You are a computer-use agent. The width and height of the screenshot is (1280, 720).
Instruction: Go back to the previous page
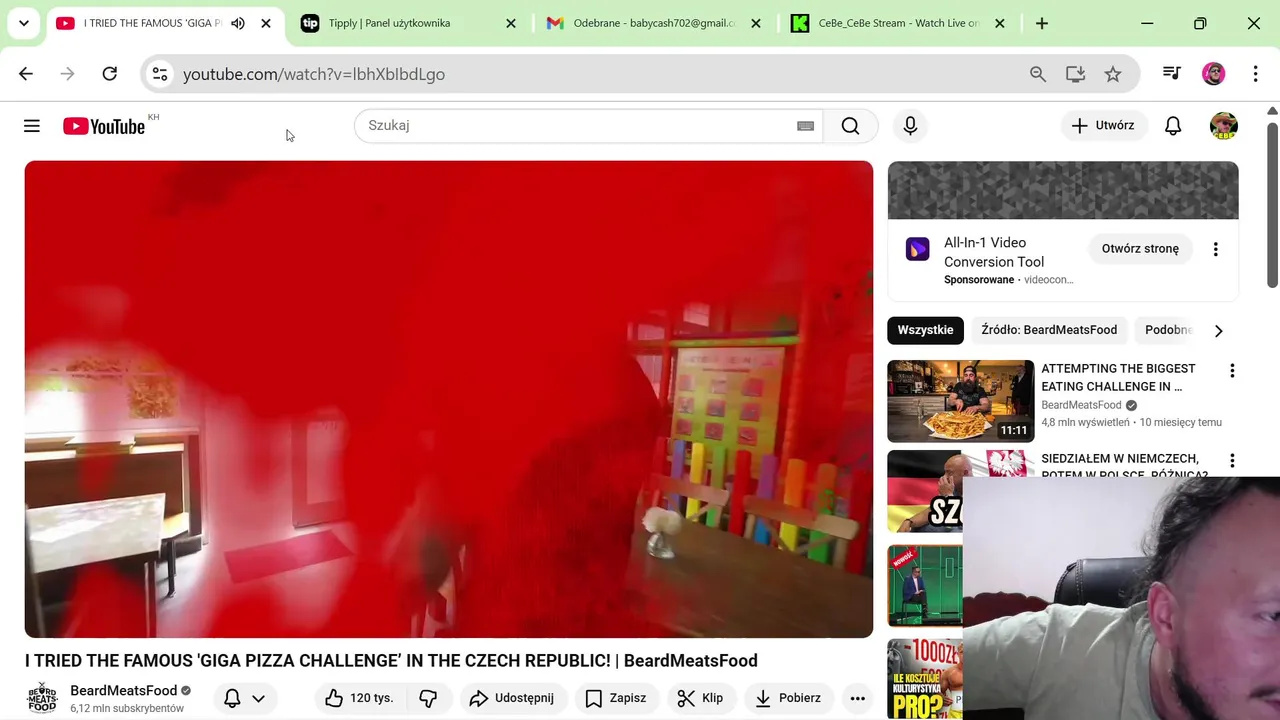(x=26, y=74)
